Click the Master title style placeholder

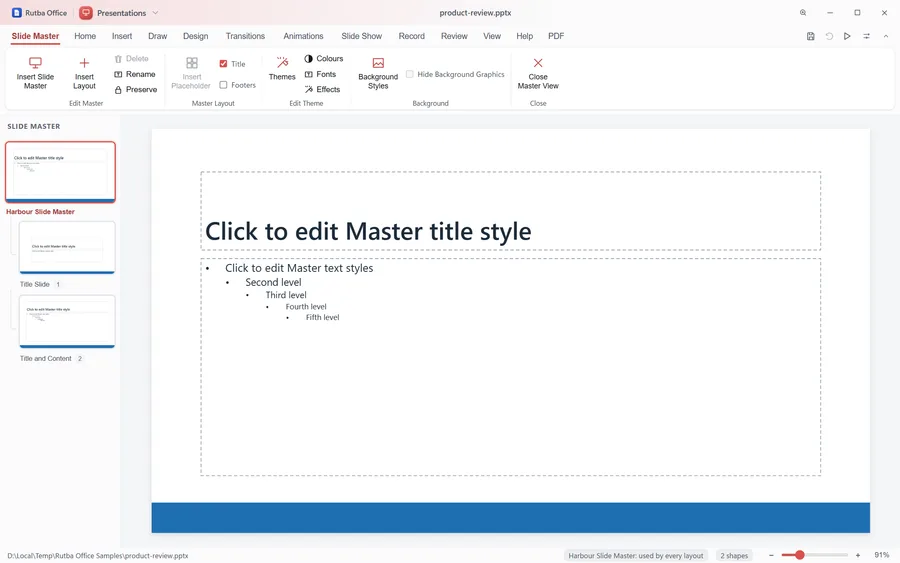pyautogui.click(x=510, y=211)
